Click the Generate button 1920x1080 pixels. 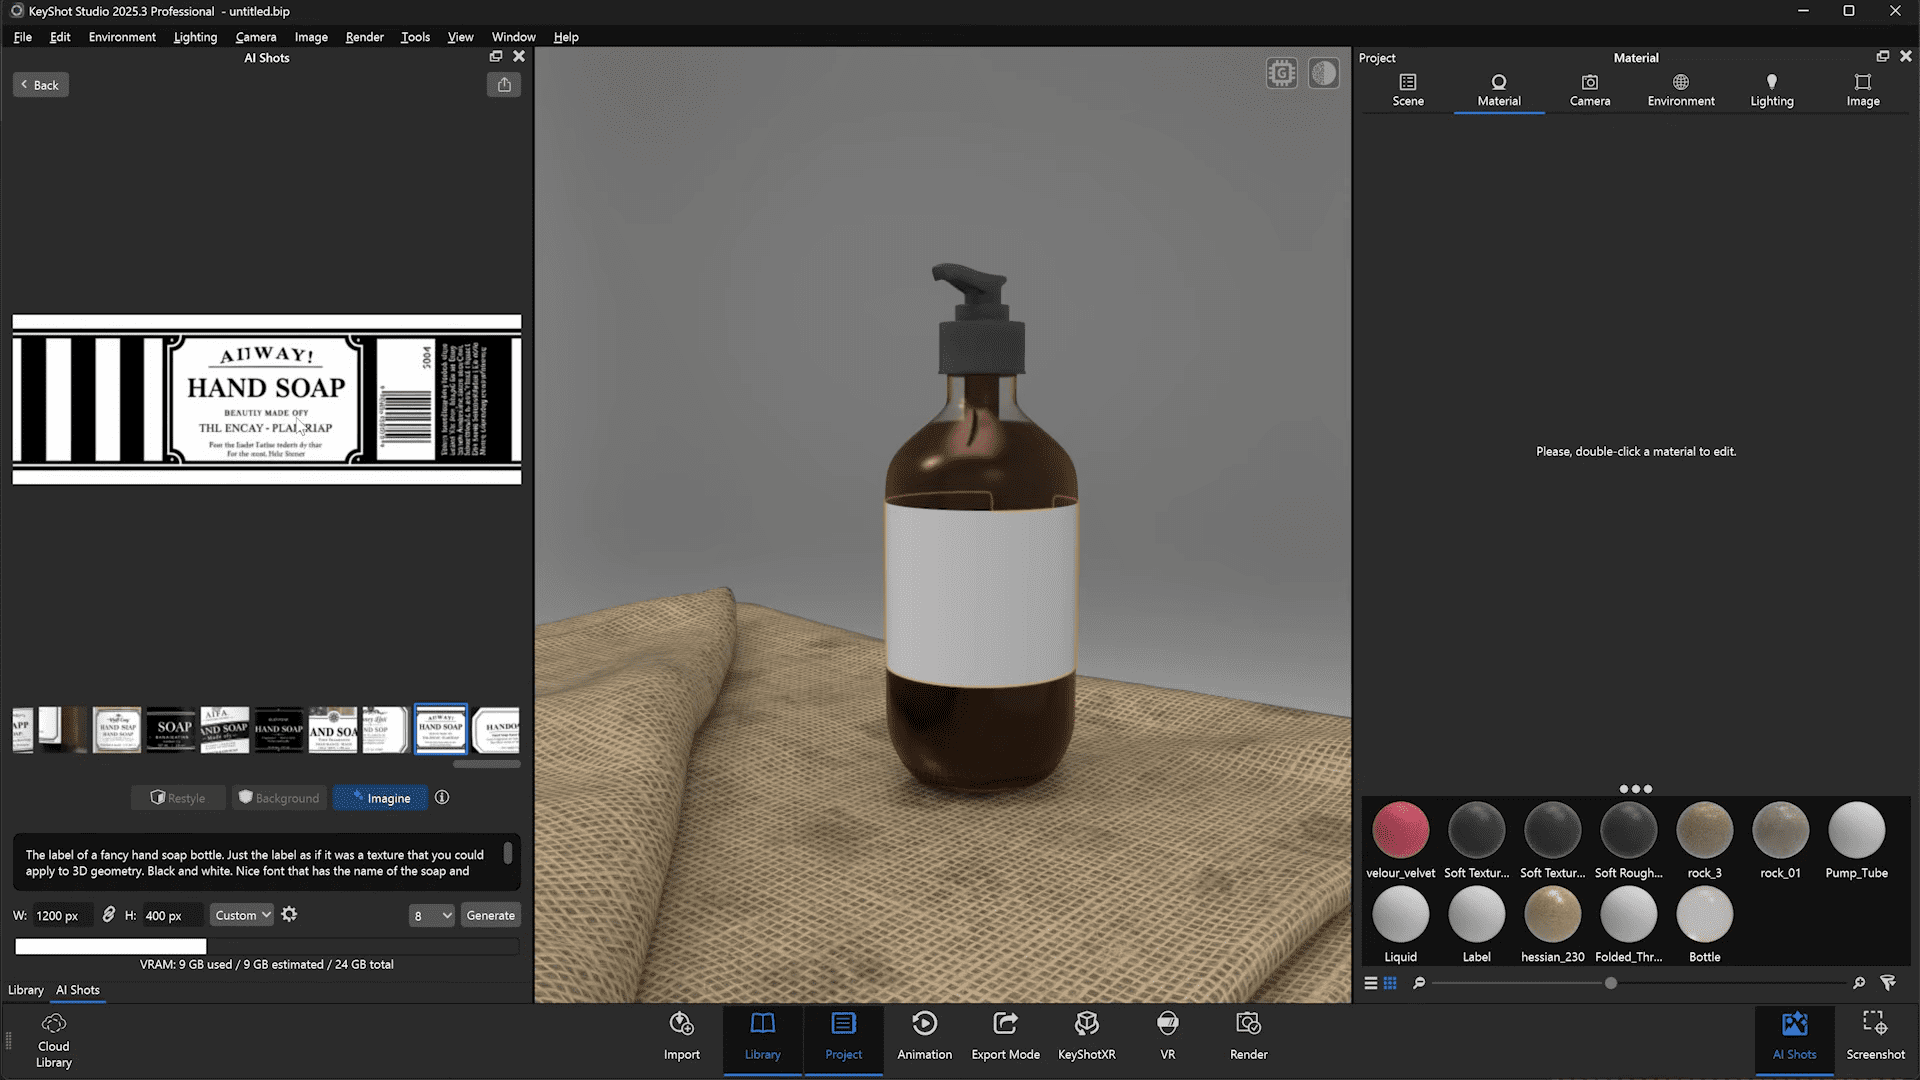[x=490, y=914]
